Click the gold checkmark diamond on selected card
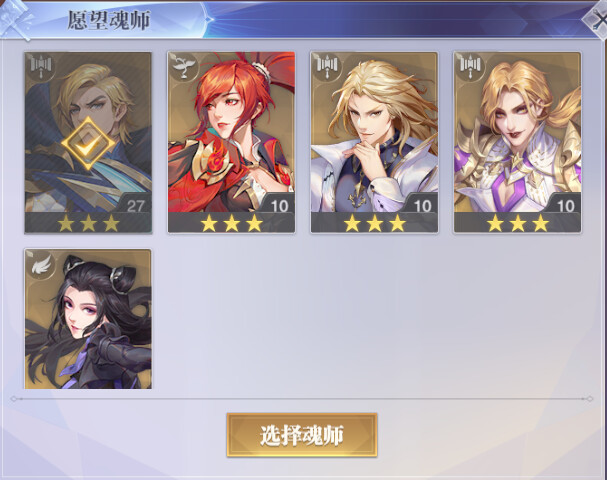 (x=88, y=144)
